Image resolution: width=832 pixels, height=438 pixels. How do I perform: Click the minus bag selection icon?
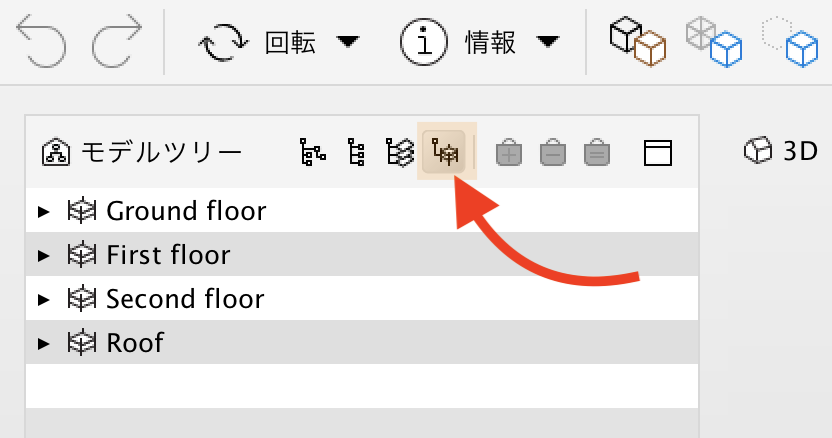553,153
